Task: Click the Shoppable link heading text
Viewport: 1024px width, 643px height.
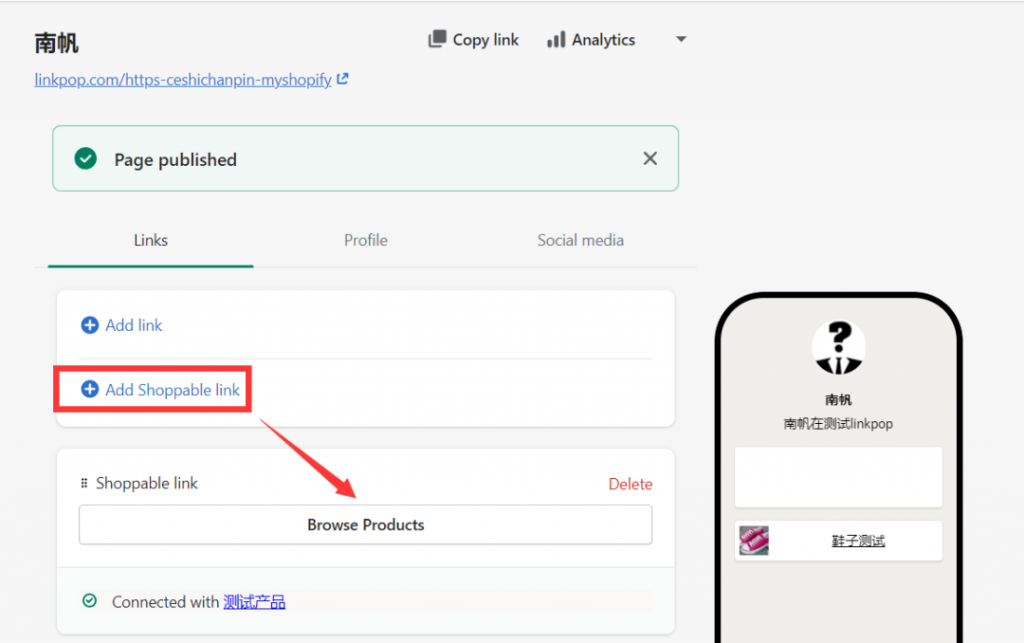Action: pyautogui.click(x=147, y=483)
